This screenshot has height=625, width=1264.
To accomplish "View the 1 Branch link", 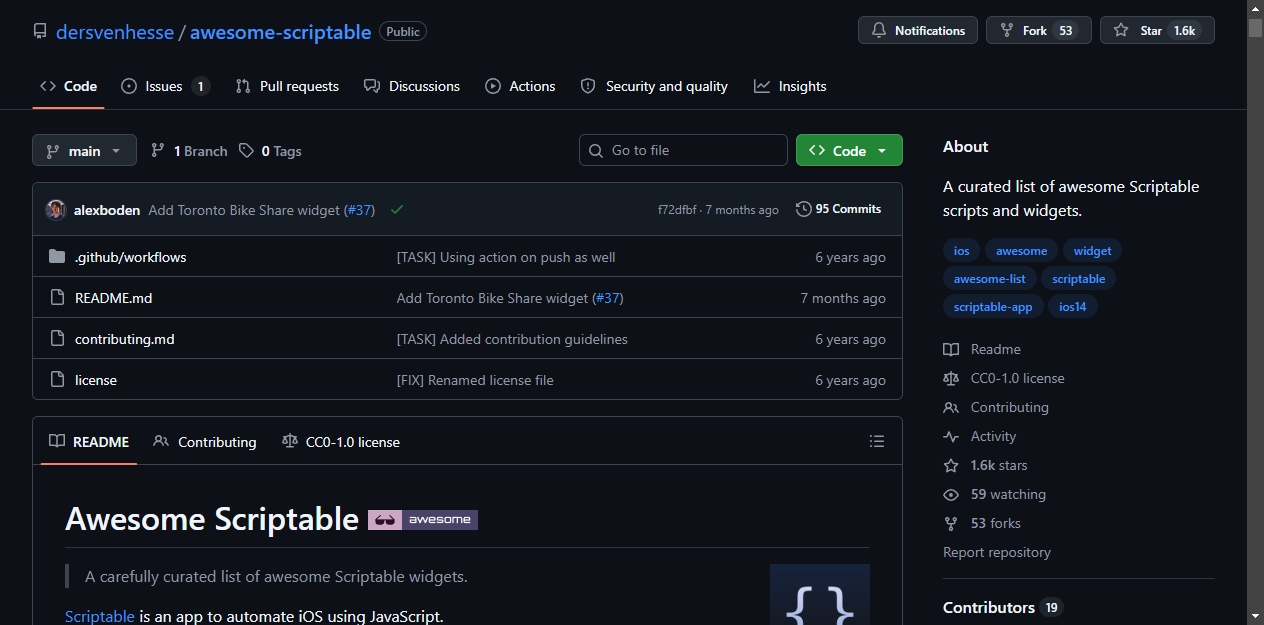I will [x=189, y=151].
